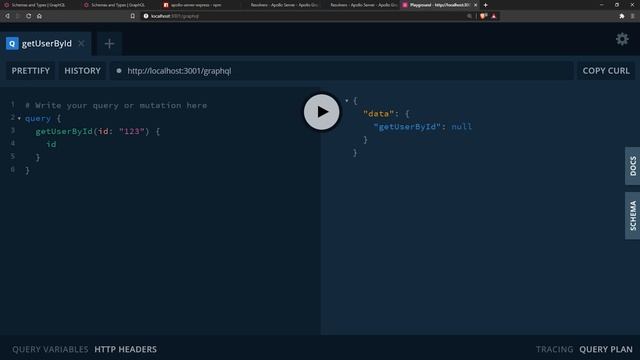Open the browser home page icon
Viewport: 640px width, 360px height.
pos(39,16)
